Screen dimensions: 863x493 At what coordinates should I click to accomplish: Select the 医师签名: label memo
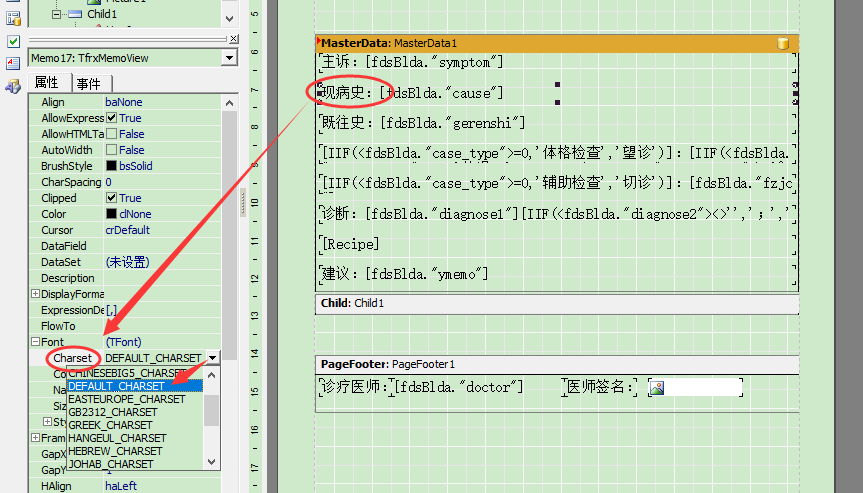(600, 387)
